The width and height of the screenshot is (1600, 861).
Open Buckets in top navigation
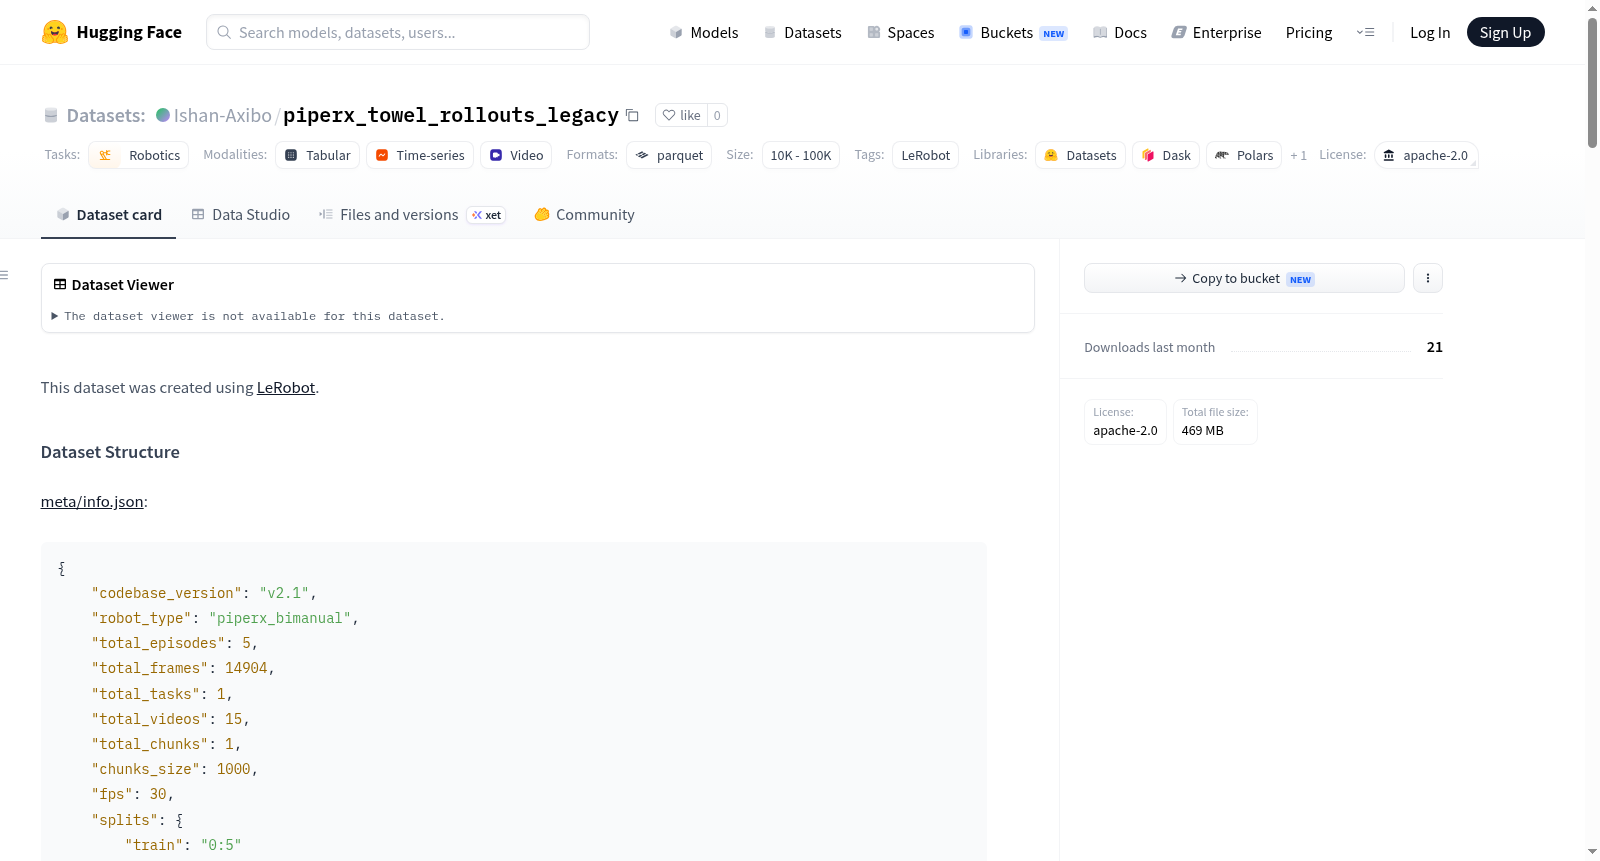click(1013, 33)
